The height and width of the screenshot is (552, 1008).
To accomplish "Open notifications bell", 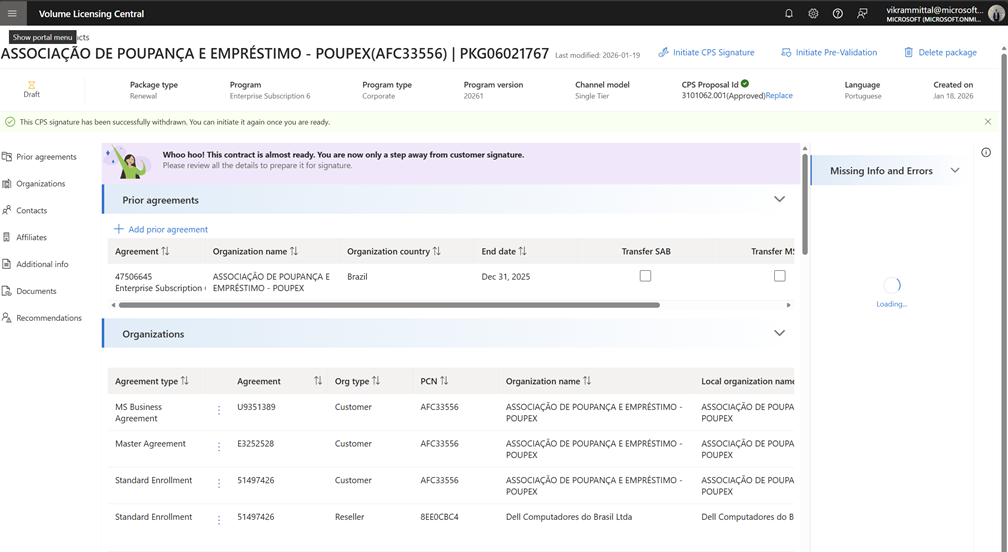I will point(789,13).
